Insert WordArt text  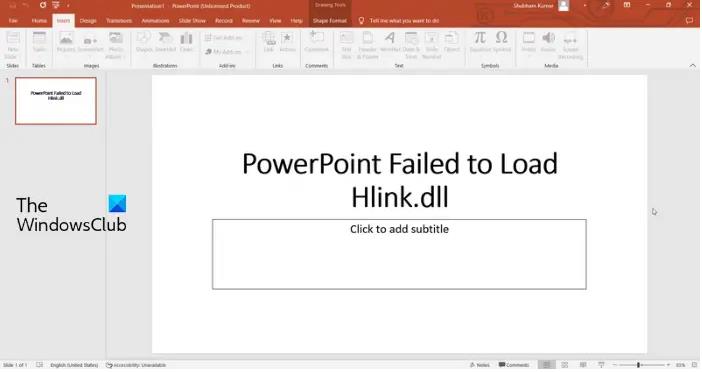[x=390, y=43]
